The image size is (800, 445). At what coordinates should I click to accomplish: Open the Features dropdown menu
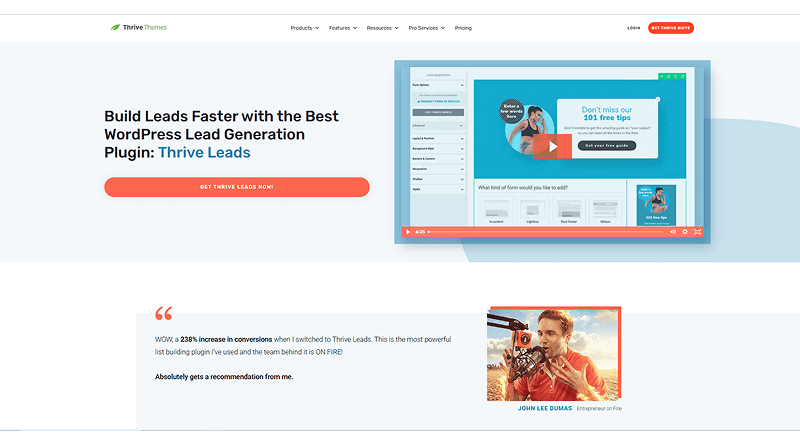pyautogui.click(x=342, y=28)
